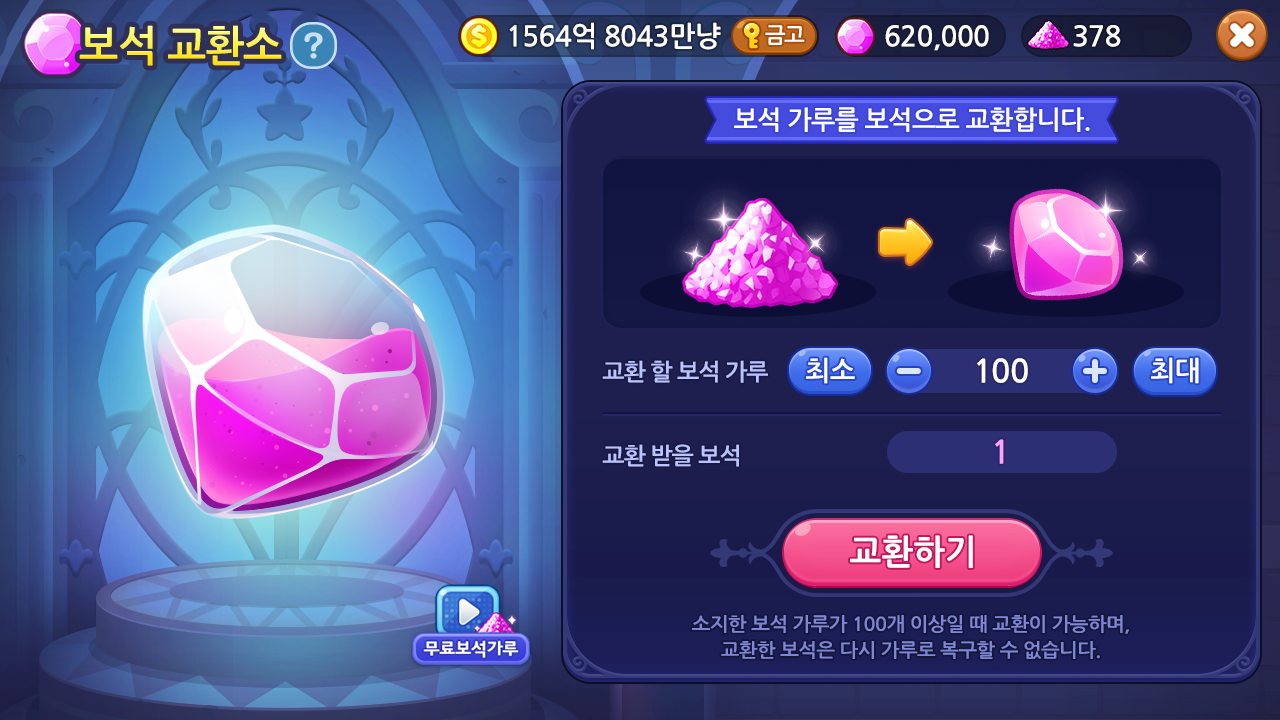Tap the large gem on the pedestal
Viewport: 1280px width, 720px height.
(293, 371)
